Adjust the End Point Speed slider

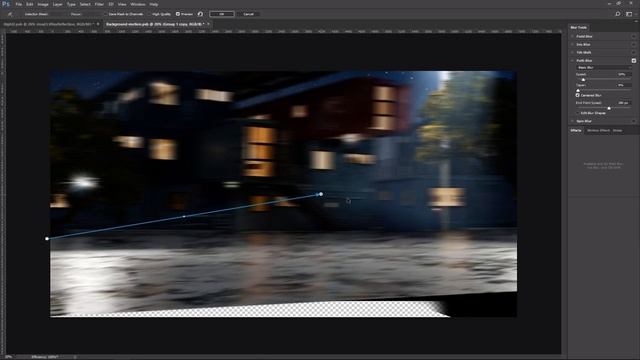tap(609, 108)
